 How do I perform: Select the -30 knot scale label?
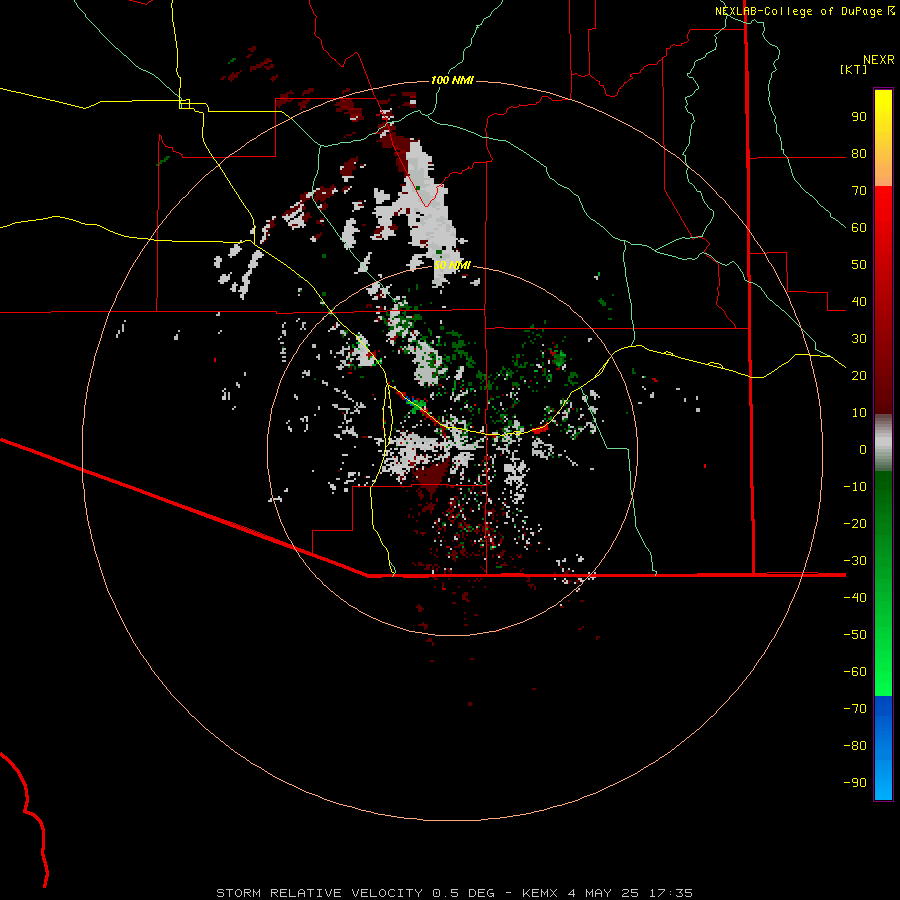click(x=855, y=561)
